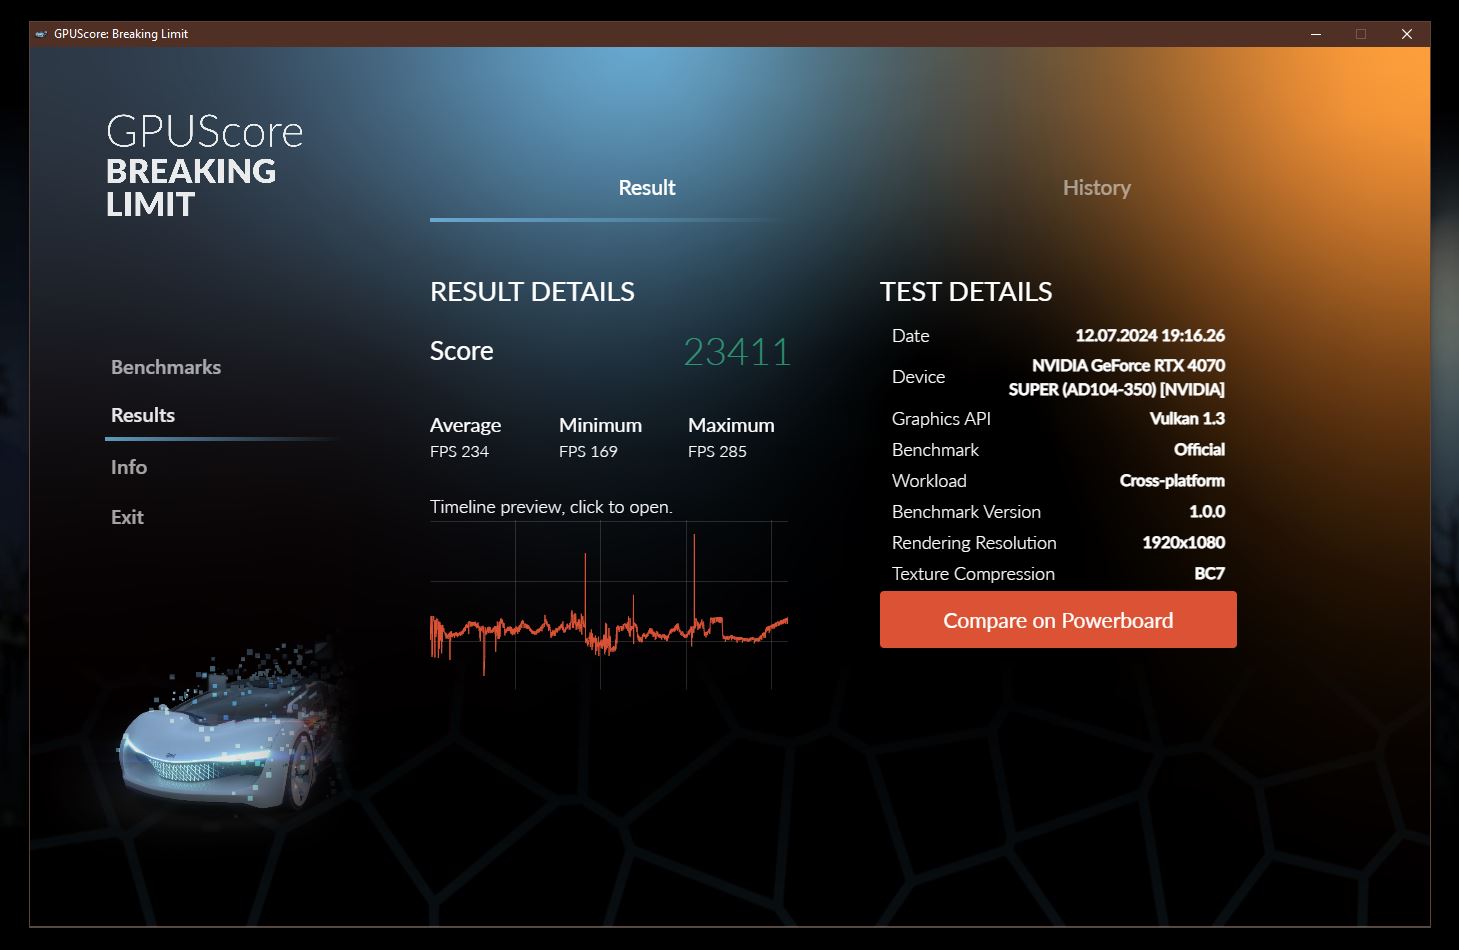This screenshot has width=1459, height=950.
Task: Select Results in the sidebar
Action: pyautogui.click(x=143, y=415)
